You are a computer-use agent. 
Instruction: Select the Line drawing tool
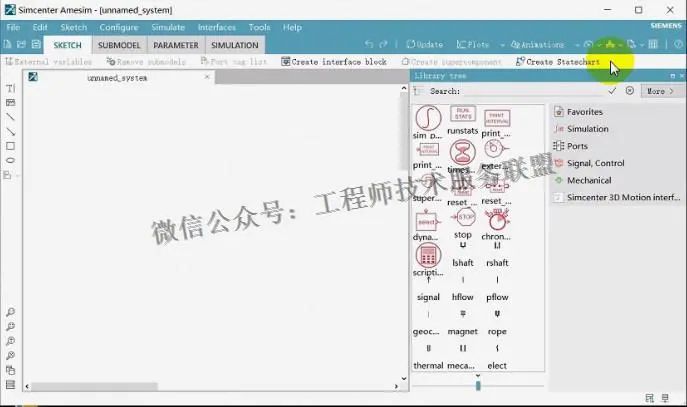[11, 117]
